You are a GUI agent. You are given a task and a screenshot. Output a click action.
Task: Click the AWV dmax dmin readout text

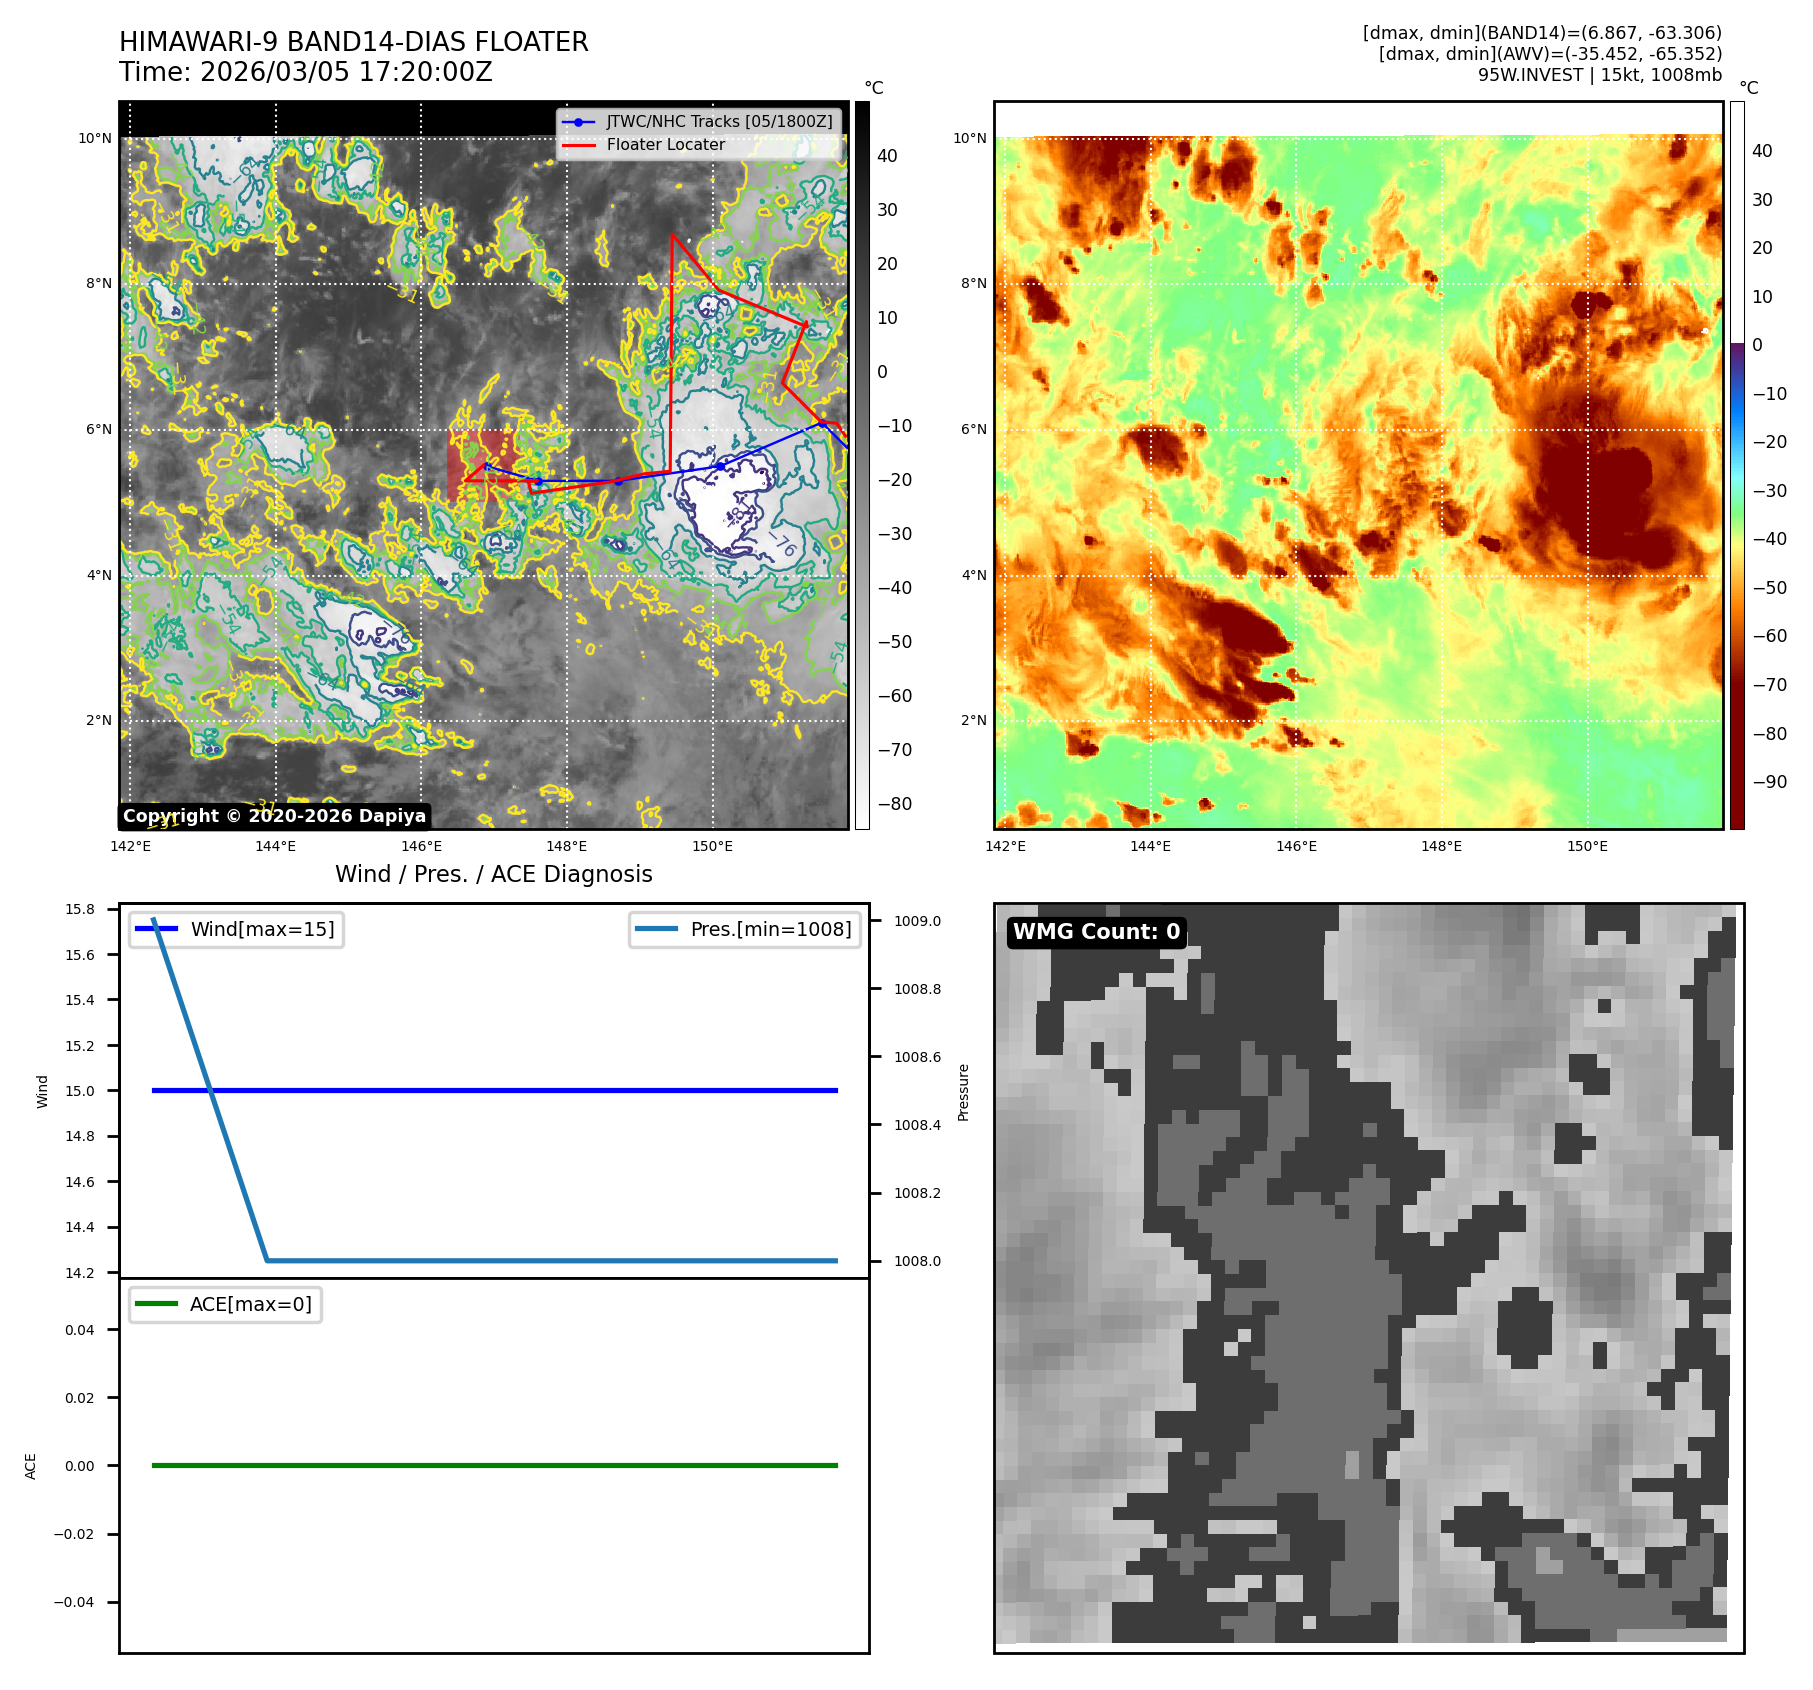point(1549,54)
